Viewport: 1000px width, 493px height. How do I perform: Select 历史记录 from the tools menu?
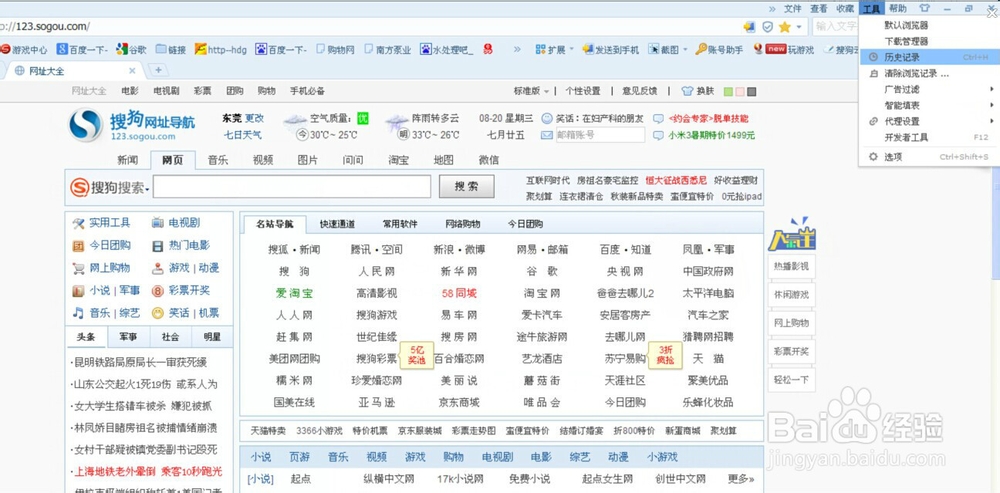[929, 57]
